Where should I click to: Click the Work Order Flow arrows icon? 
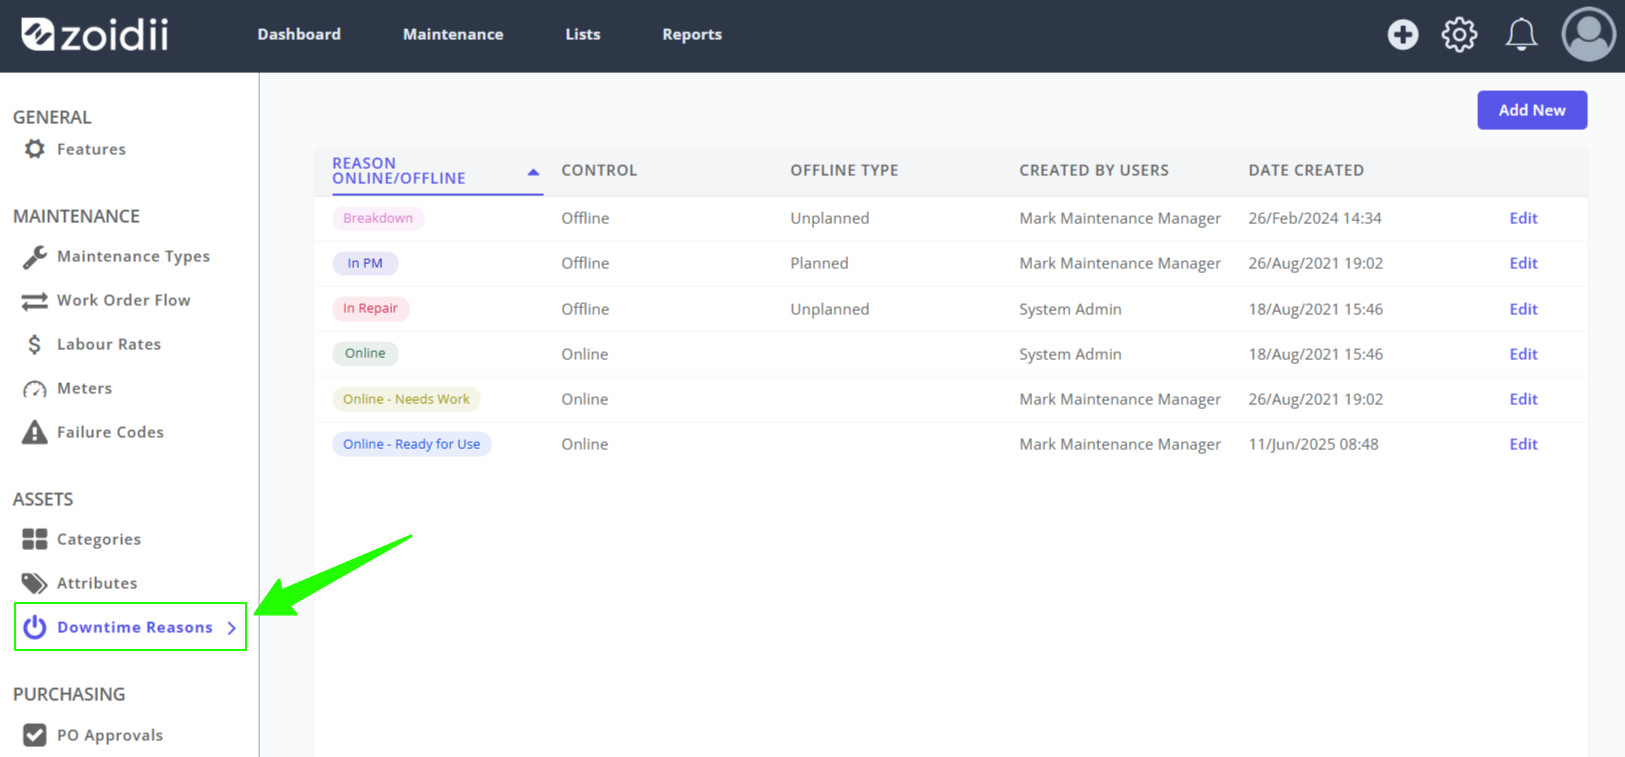click(x=35, y=301)
